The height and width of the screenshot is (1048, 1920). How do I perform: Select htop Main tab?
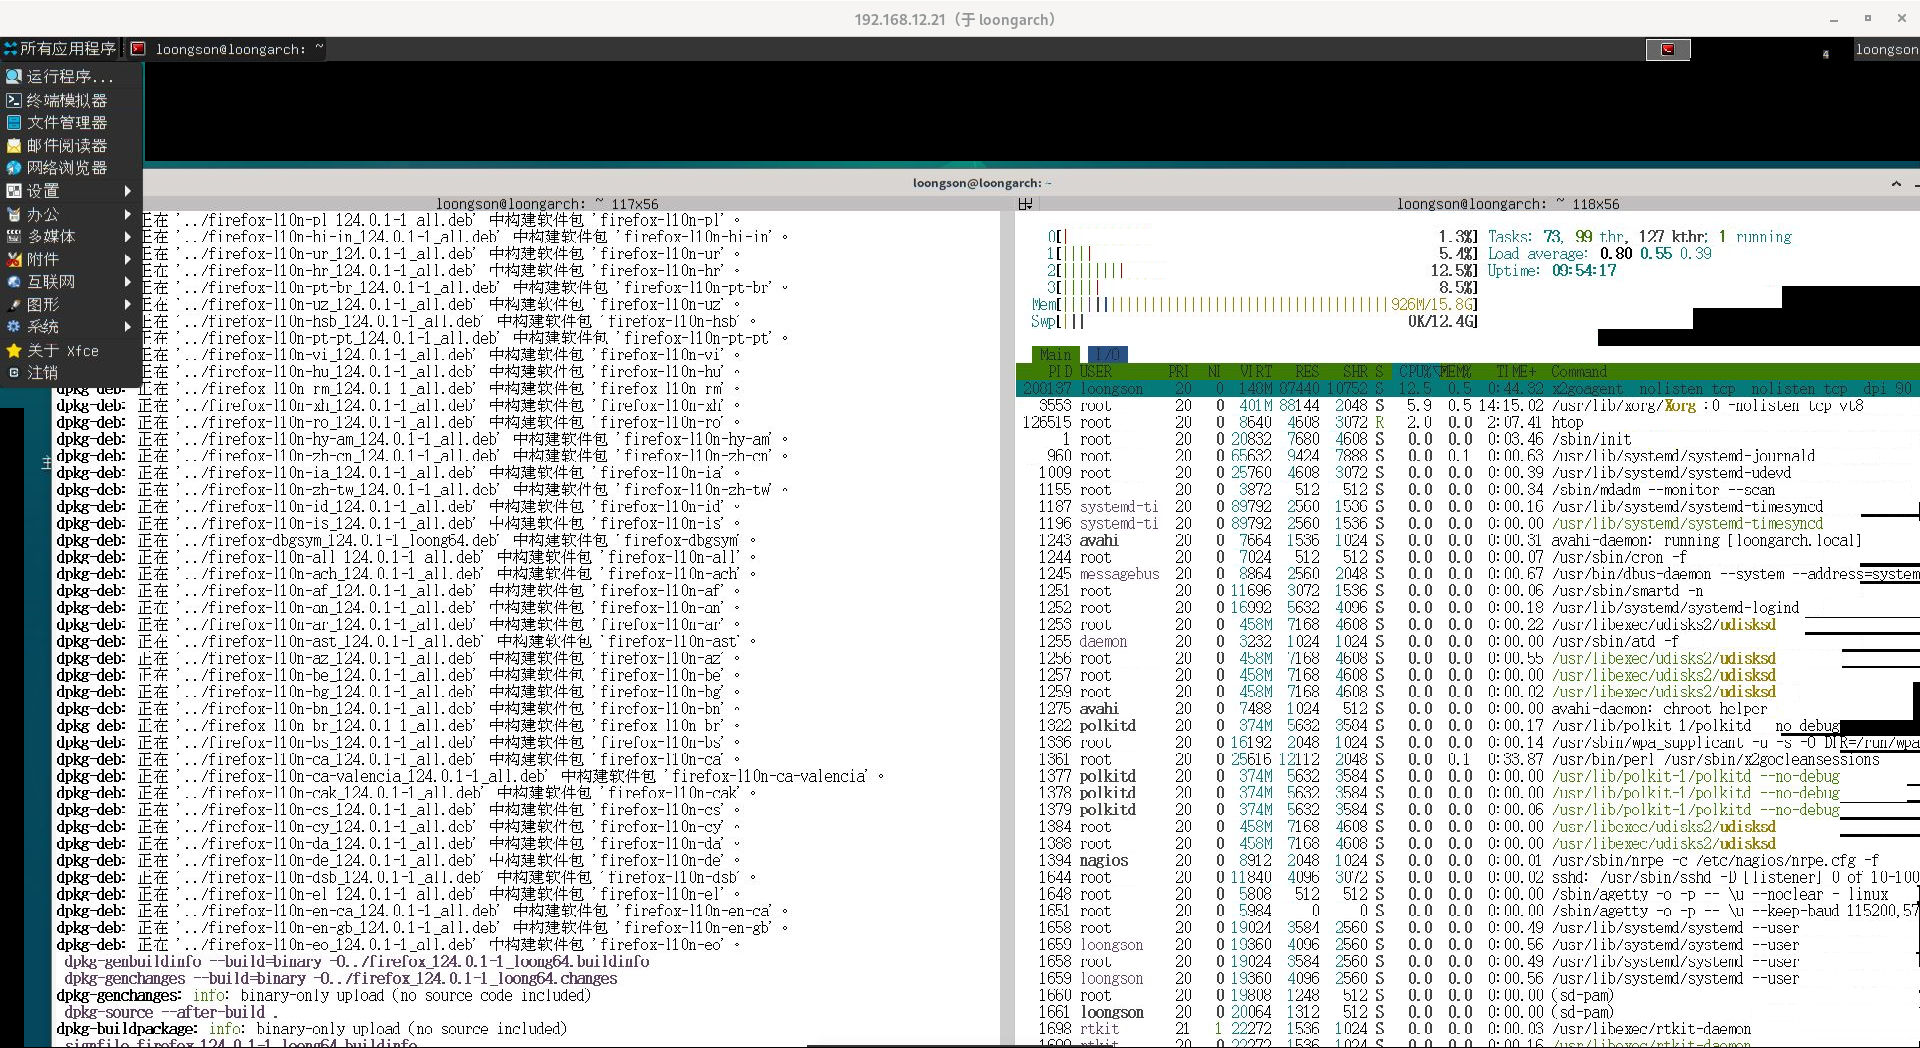pyautogui.click(x=1054, y=354)
